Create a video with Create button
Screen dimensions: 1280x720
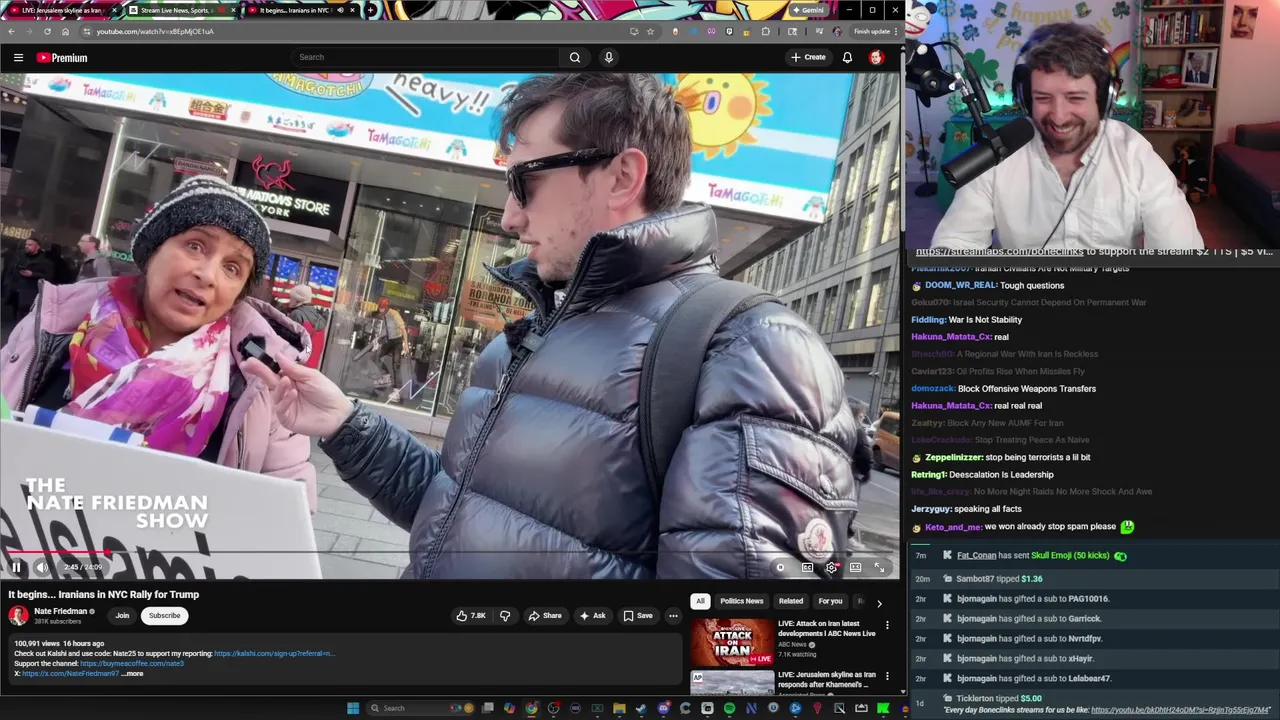click(808, 57)
